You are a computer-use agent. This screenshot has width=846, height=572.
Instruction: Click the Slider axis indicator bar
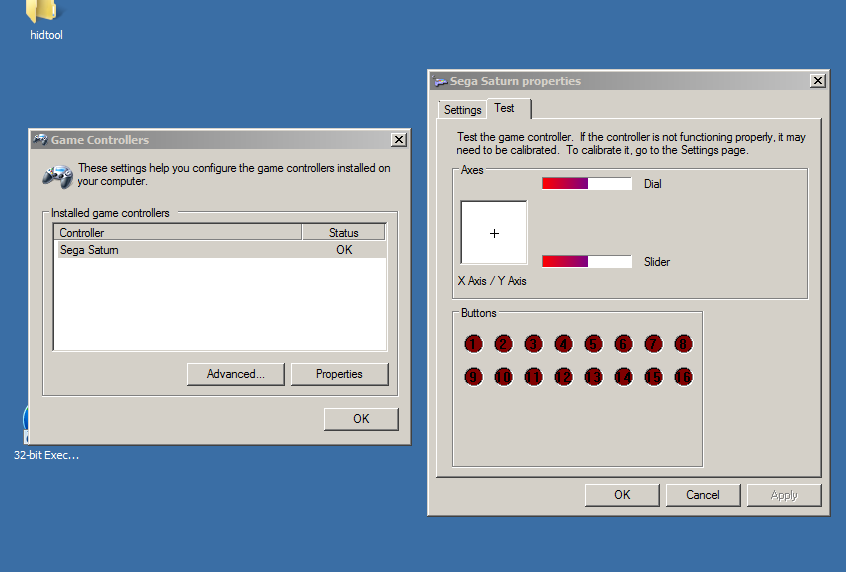pyautogui.click(x=587, y=261)
